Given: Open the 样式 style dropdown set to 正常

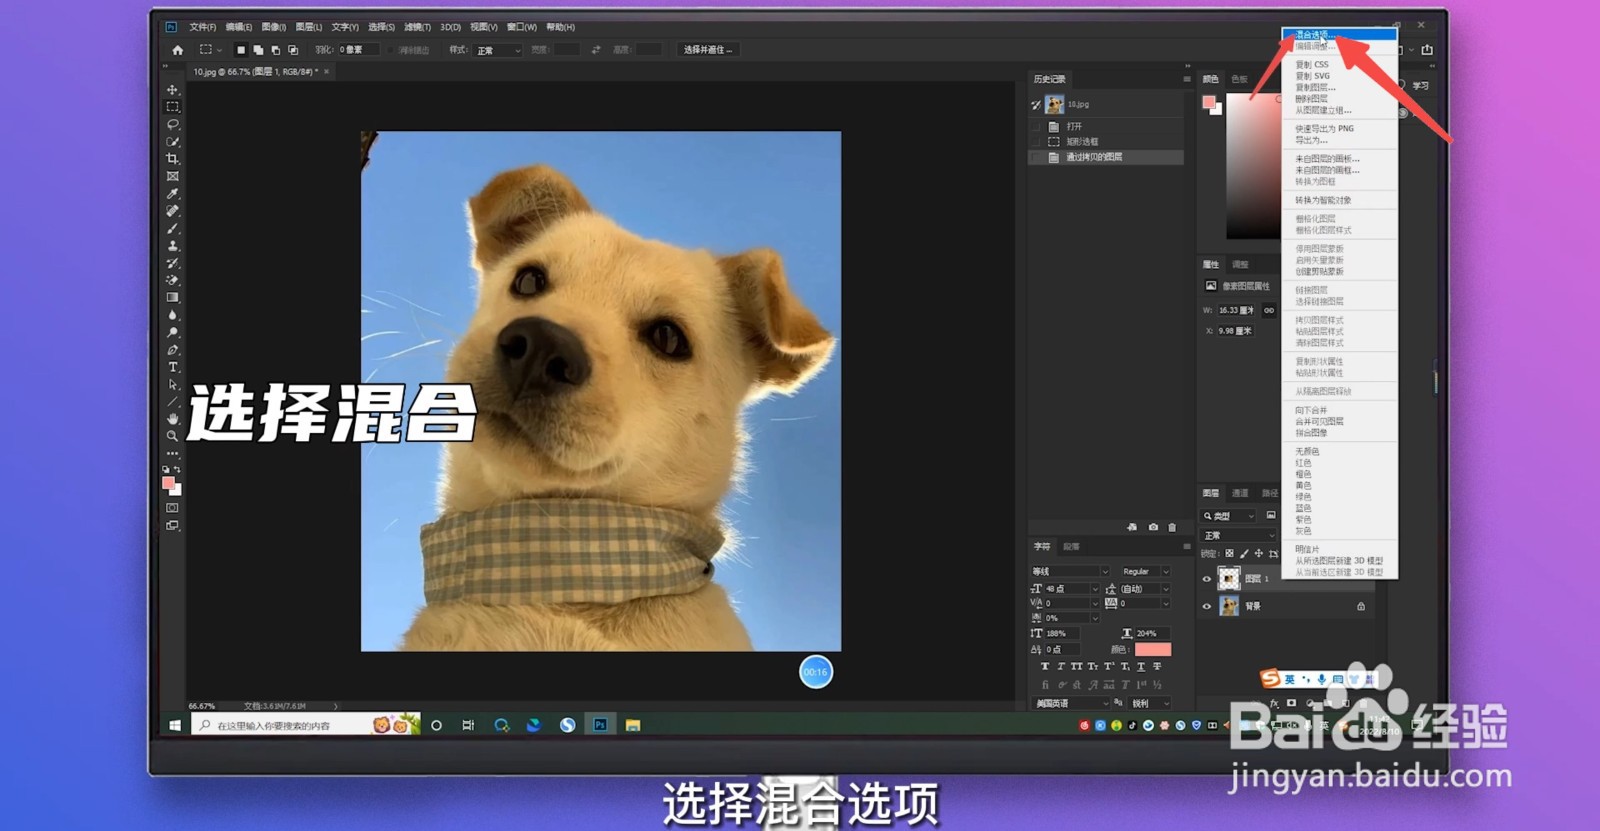Looking at the screenshot, I should [x=499, y=50].
